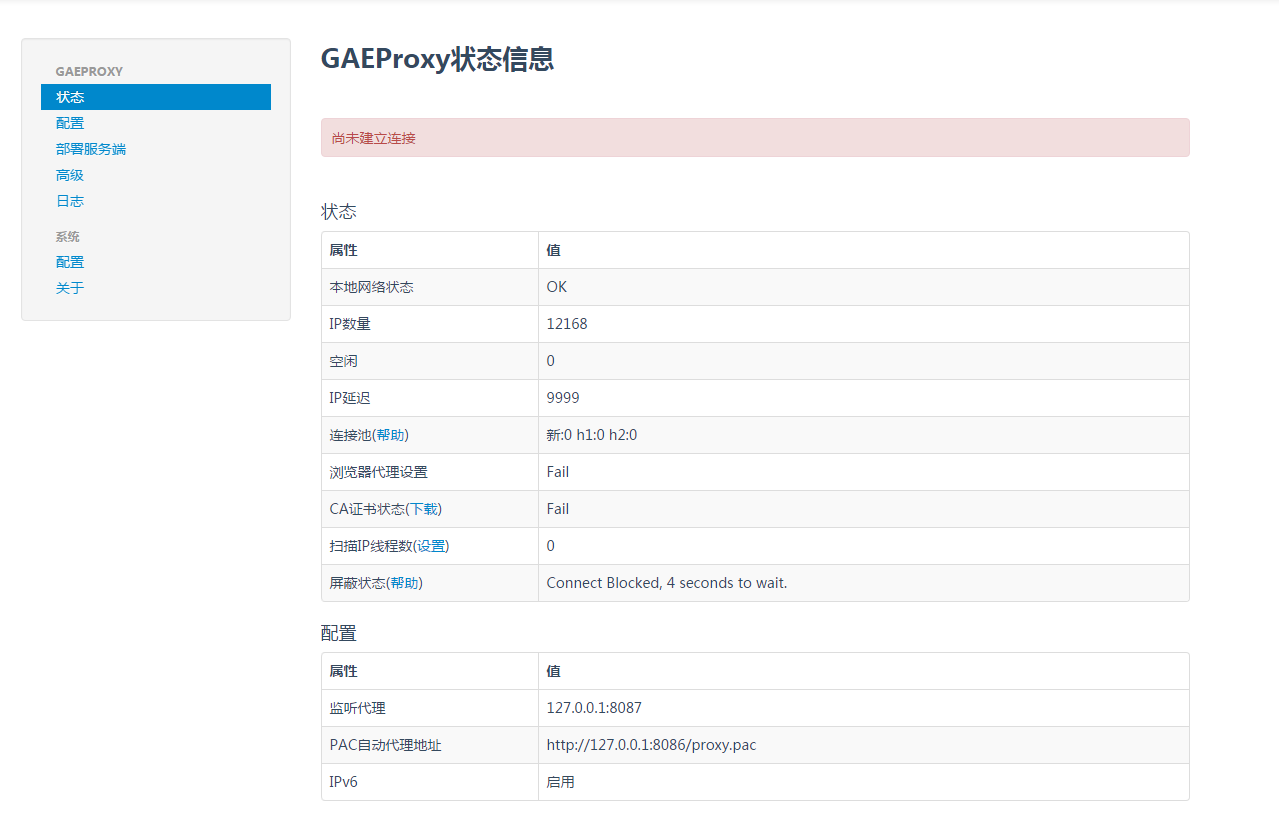Open the 部署服务端 sidebar page

click(90, 148)
